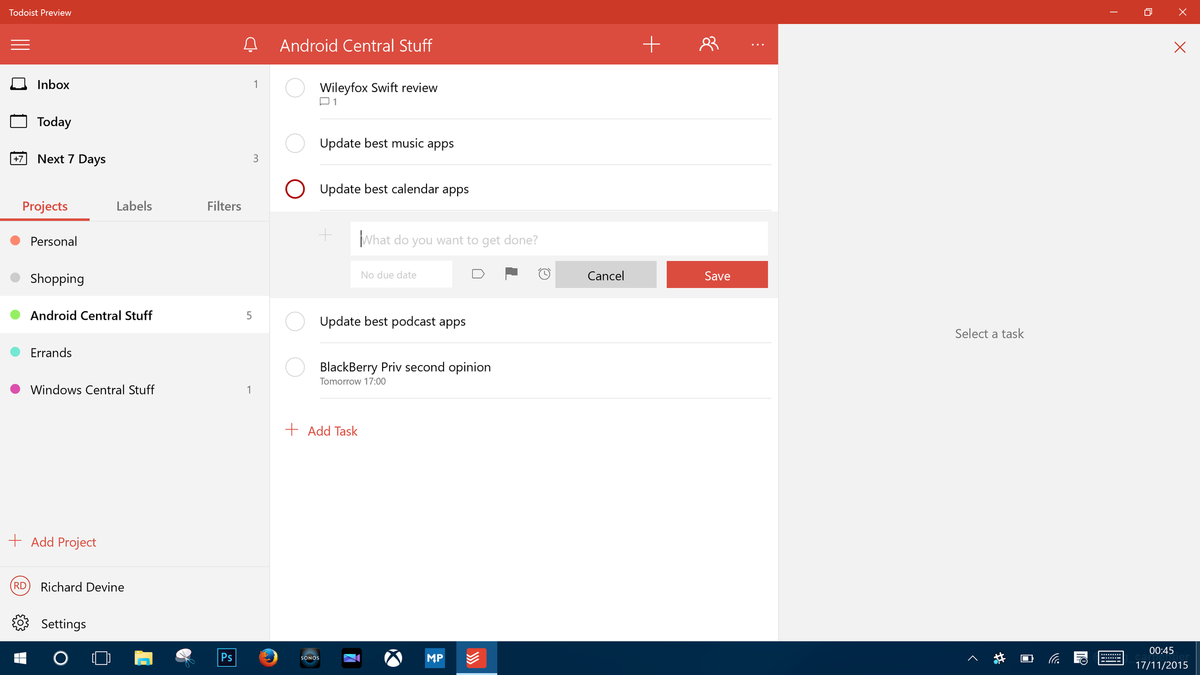Open File Explorer from taskbar
1200x675 pixels.
[143, 658]
